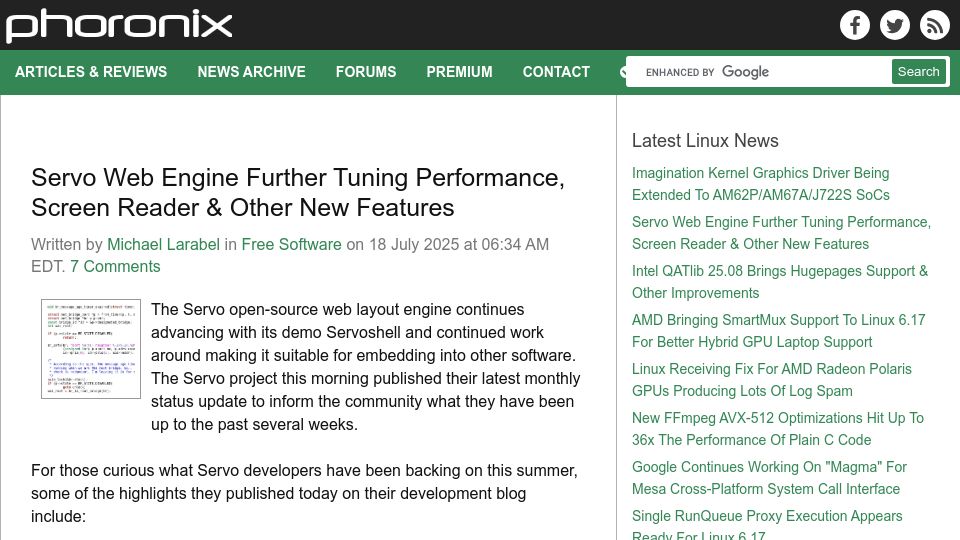Viewport: 960px width, 540px height.
Task: Open the Free Software category link
Action: pos(291,244)
